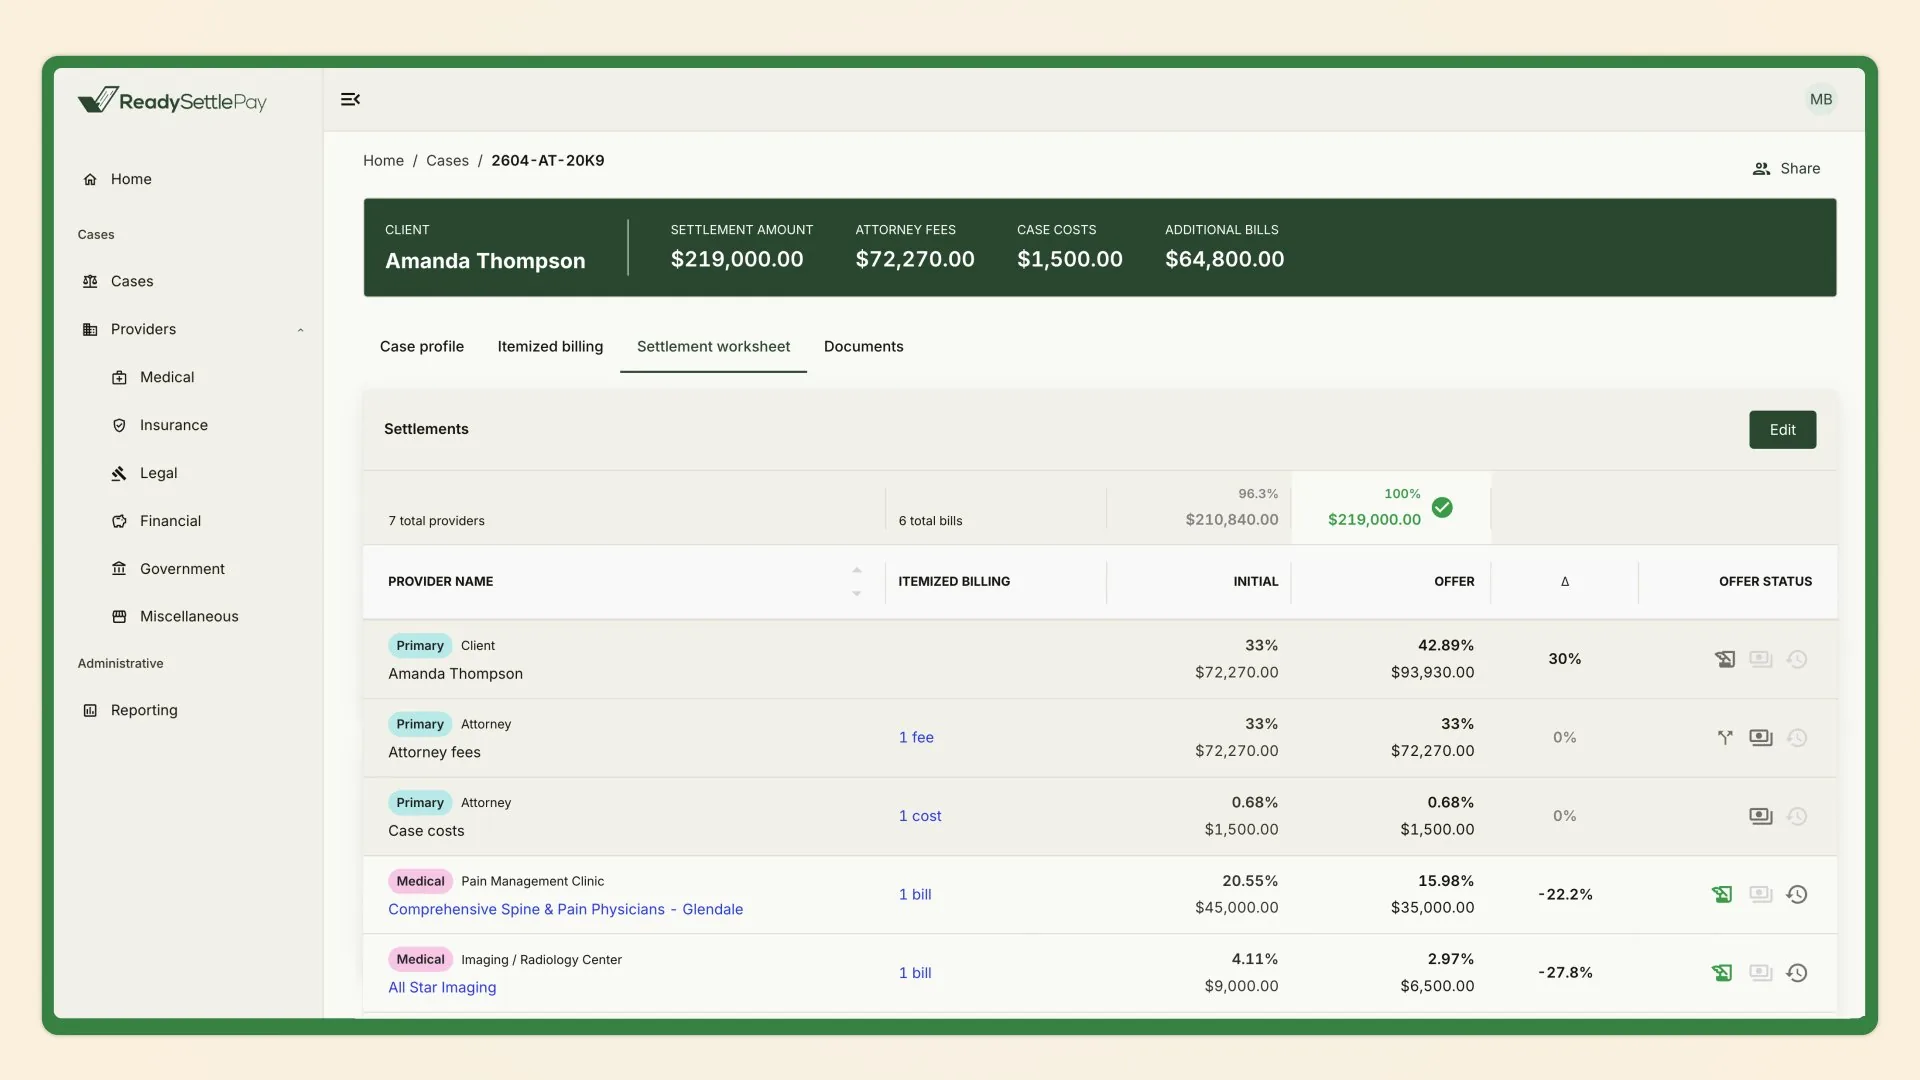Screen dimensions: 1920x1080
Task: Switch to the Itemized billing tab
Action: (550, 346)
